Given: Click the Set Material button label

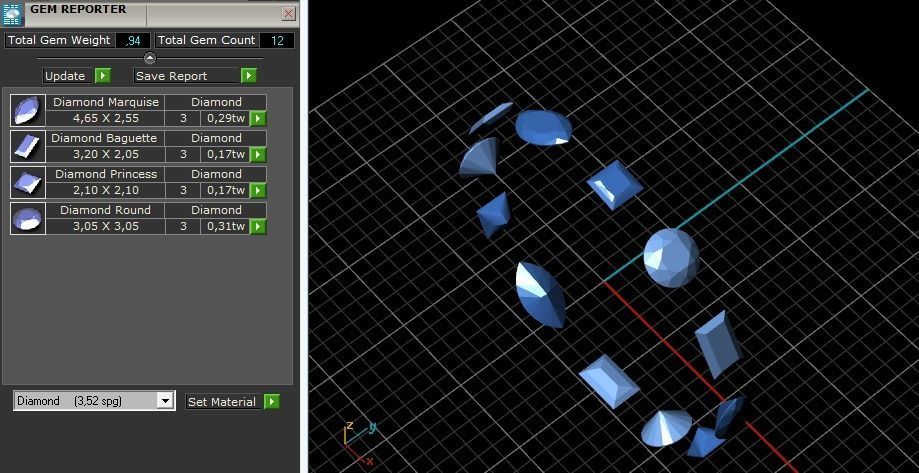Looking at the screenshot, I should click(224, 402).
